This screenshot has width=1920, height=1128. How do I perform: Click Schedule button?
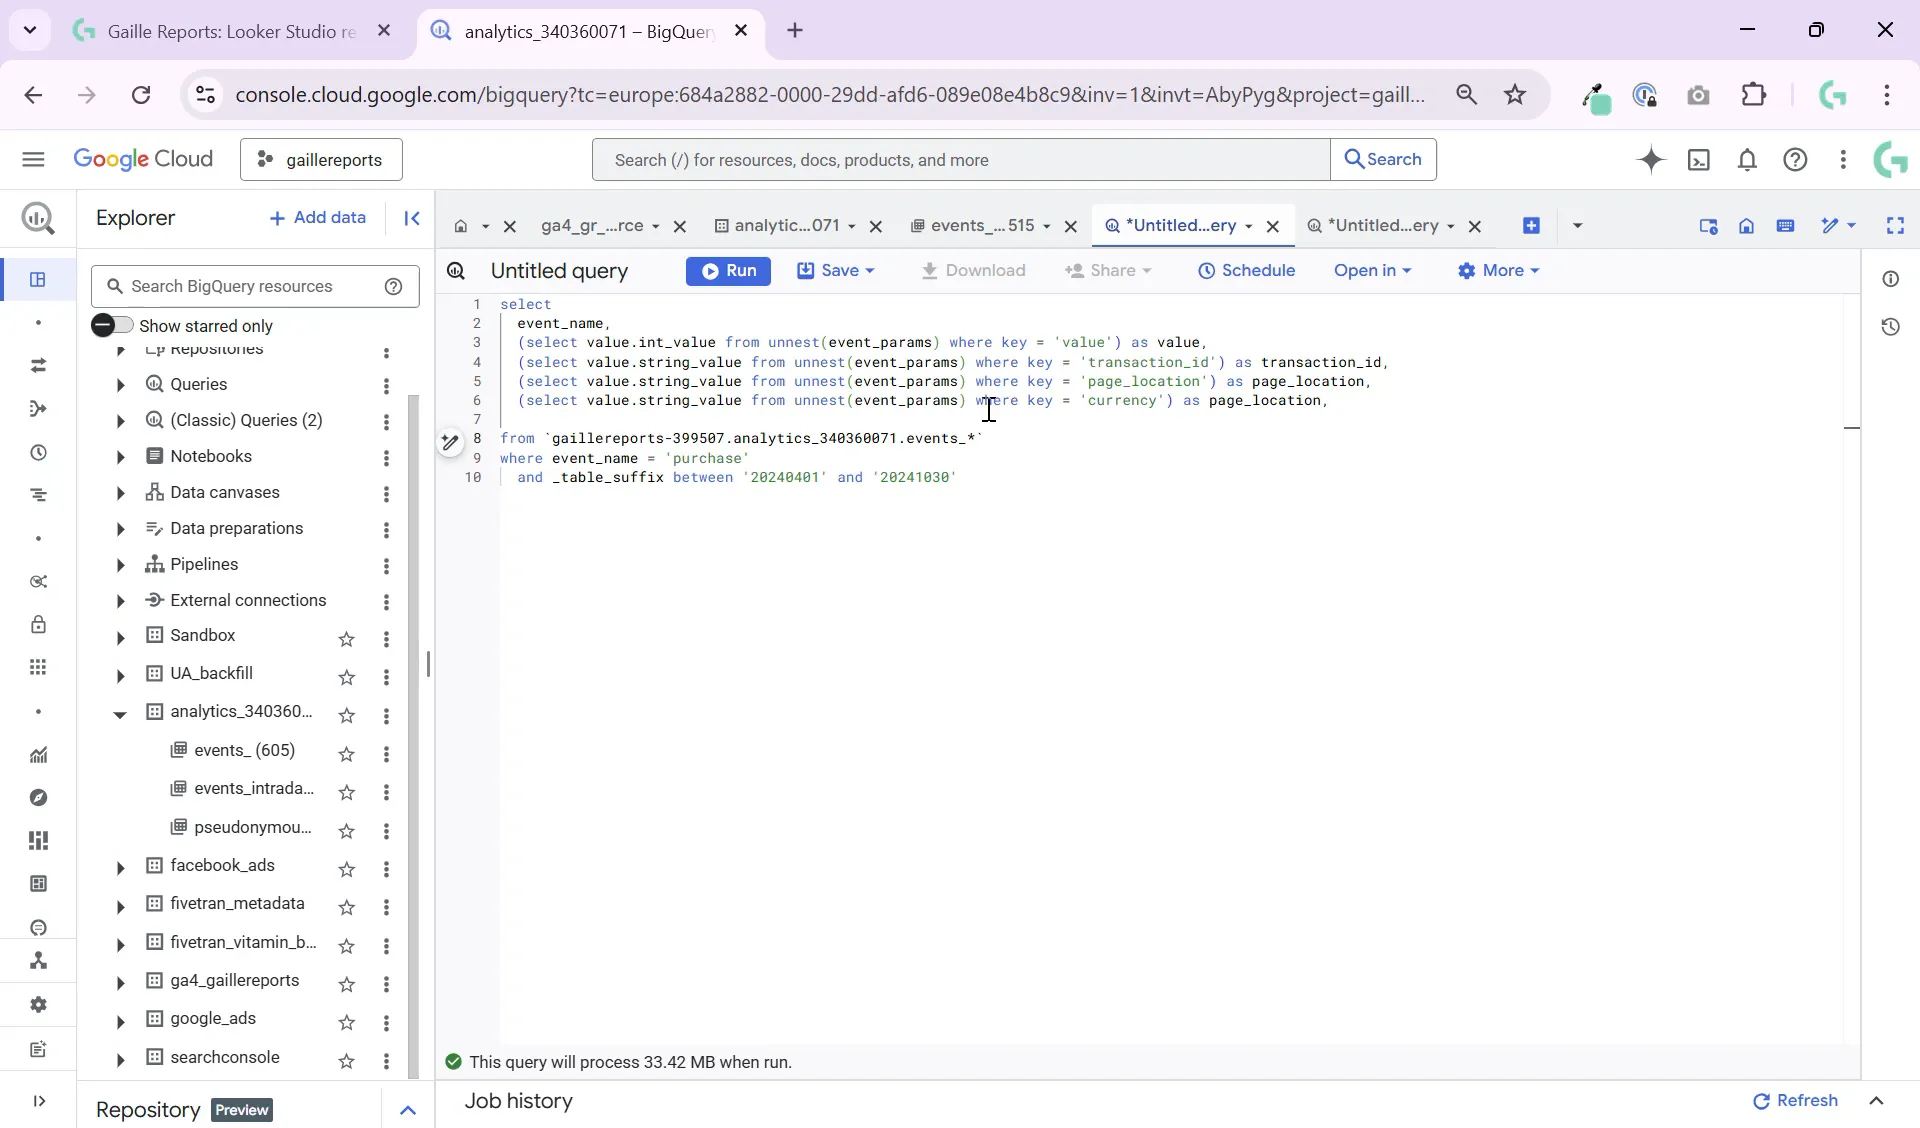coord(1246,271)
